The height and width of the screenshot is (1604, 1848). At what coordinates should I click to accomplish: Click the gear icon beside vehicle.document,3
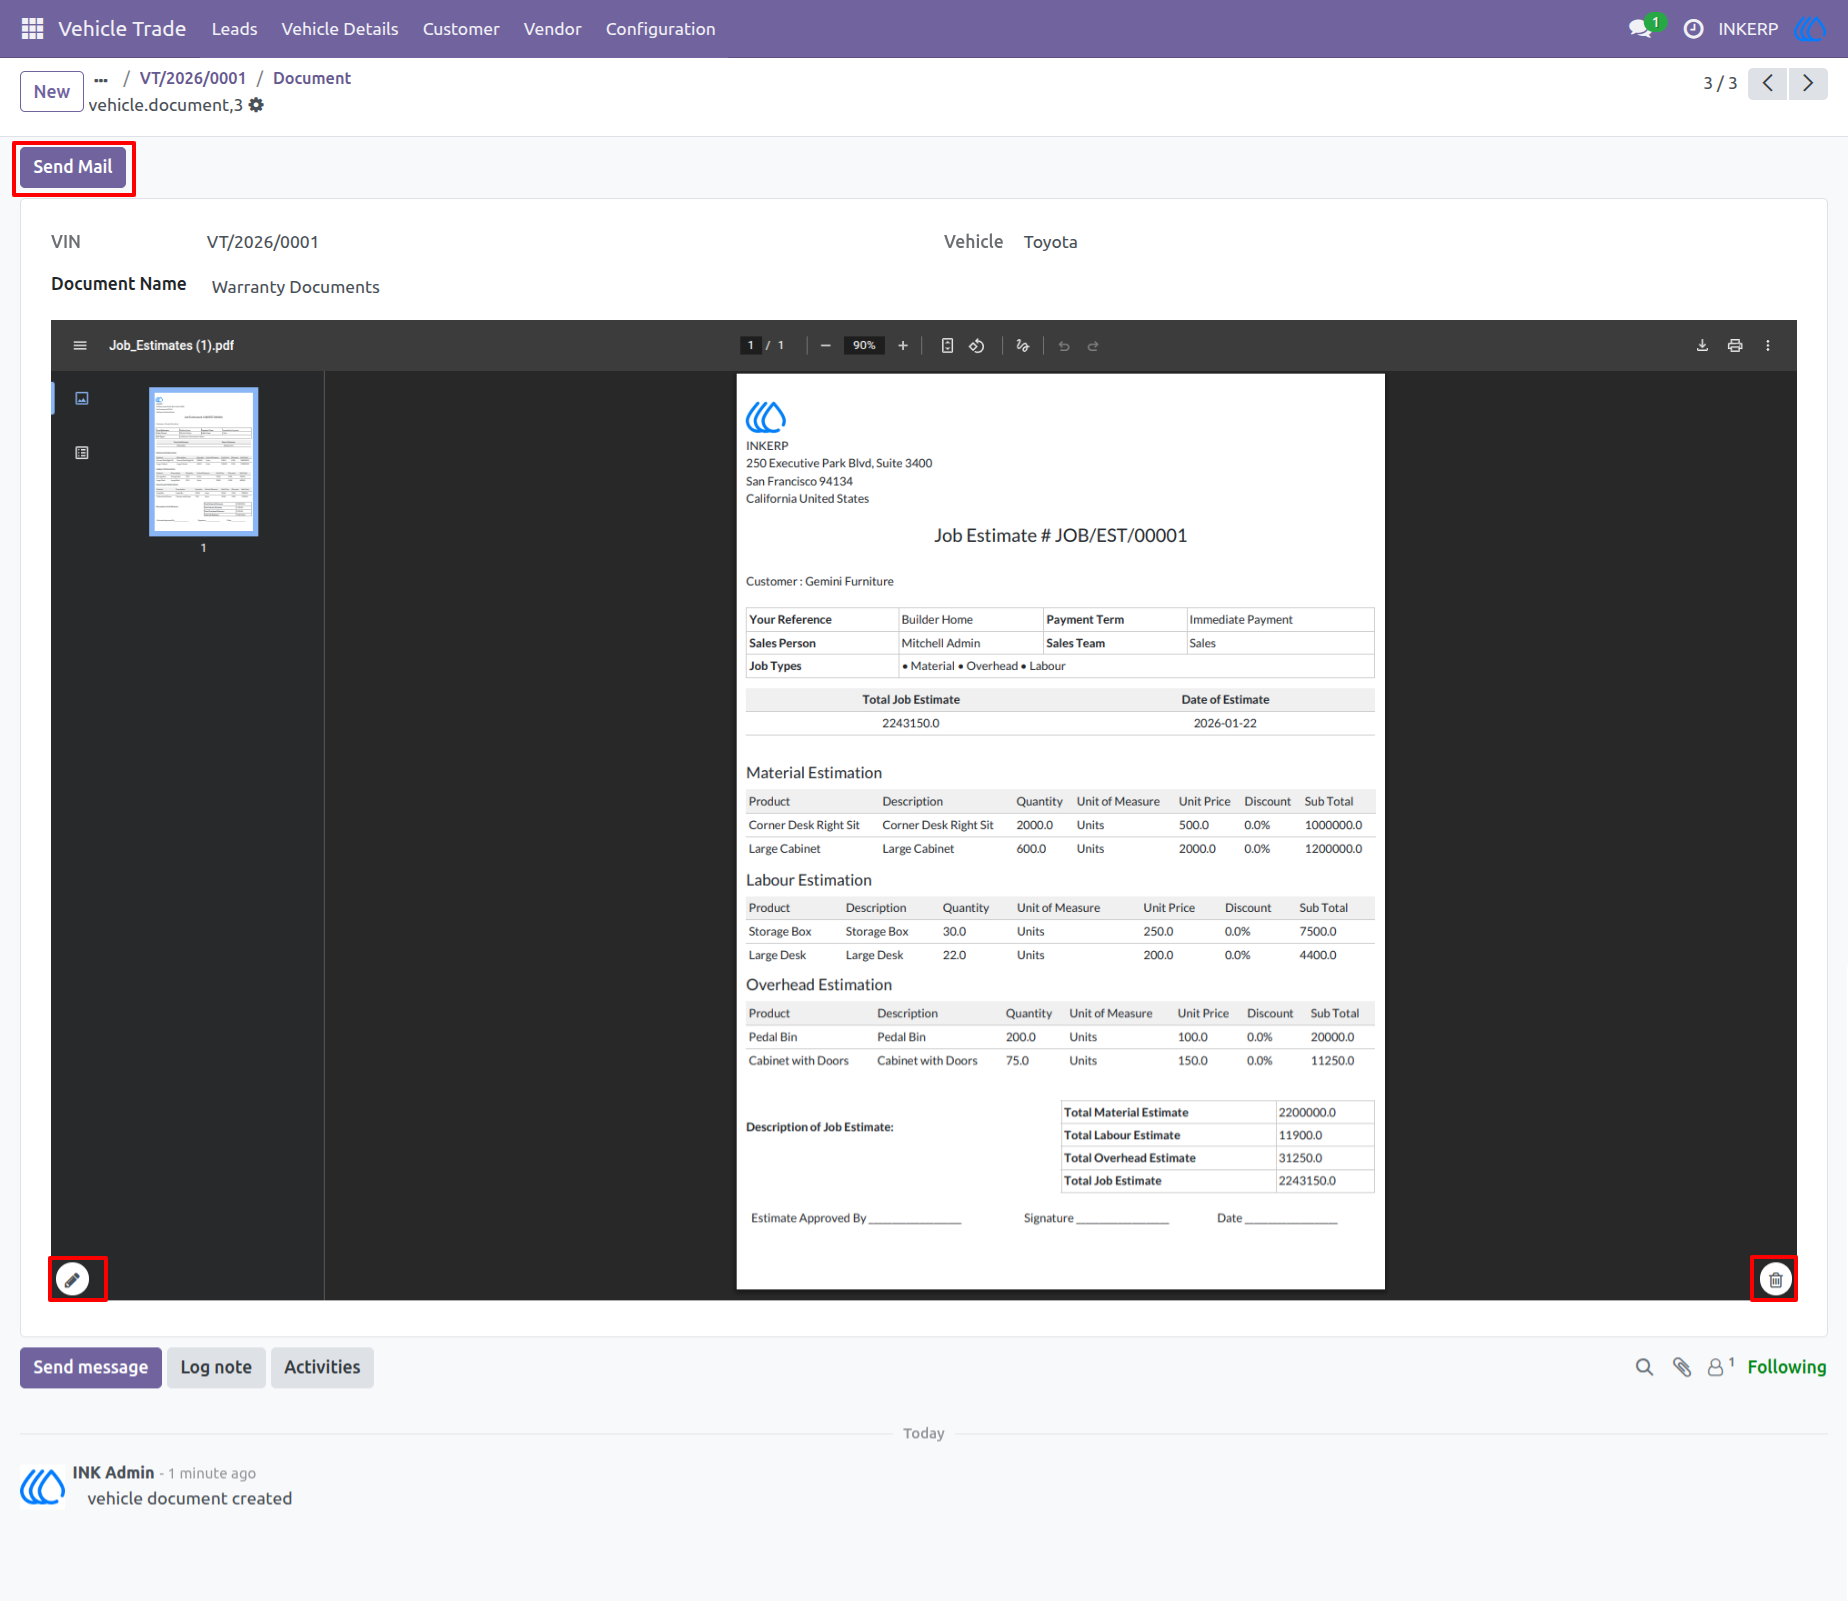coord(256,105)
